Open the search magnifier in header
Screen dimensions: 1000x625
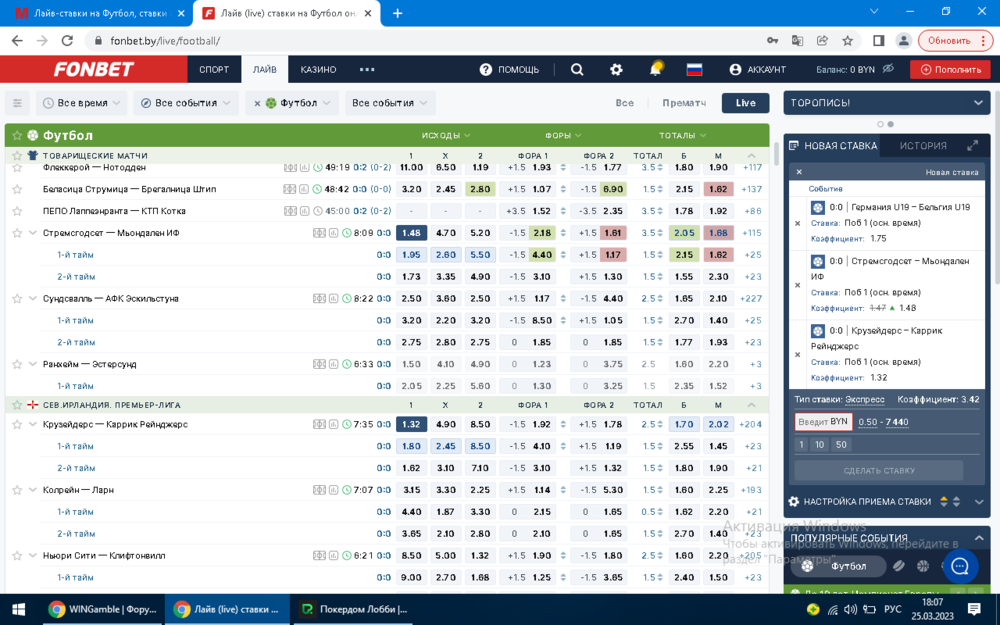(x=577, y=69)
